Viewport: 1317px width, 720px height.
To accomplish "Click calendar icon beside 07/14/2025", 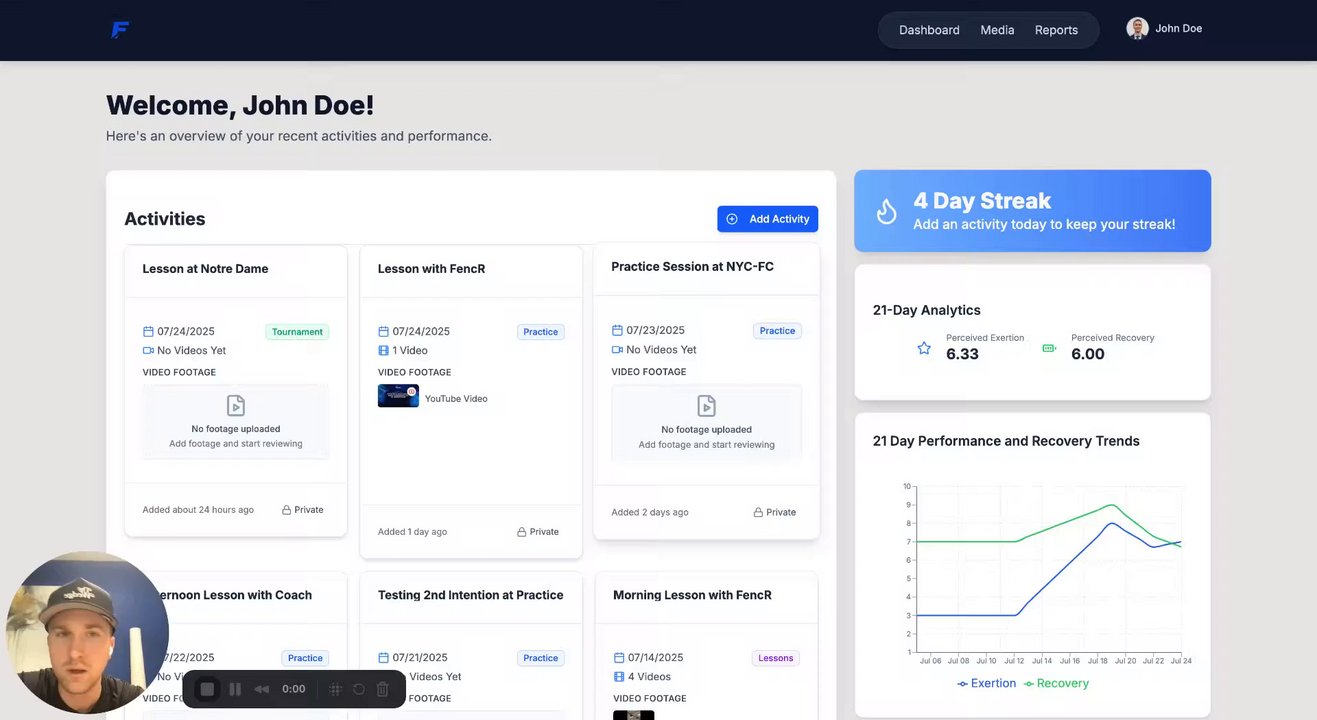I will [x=618, y=658].
